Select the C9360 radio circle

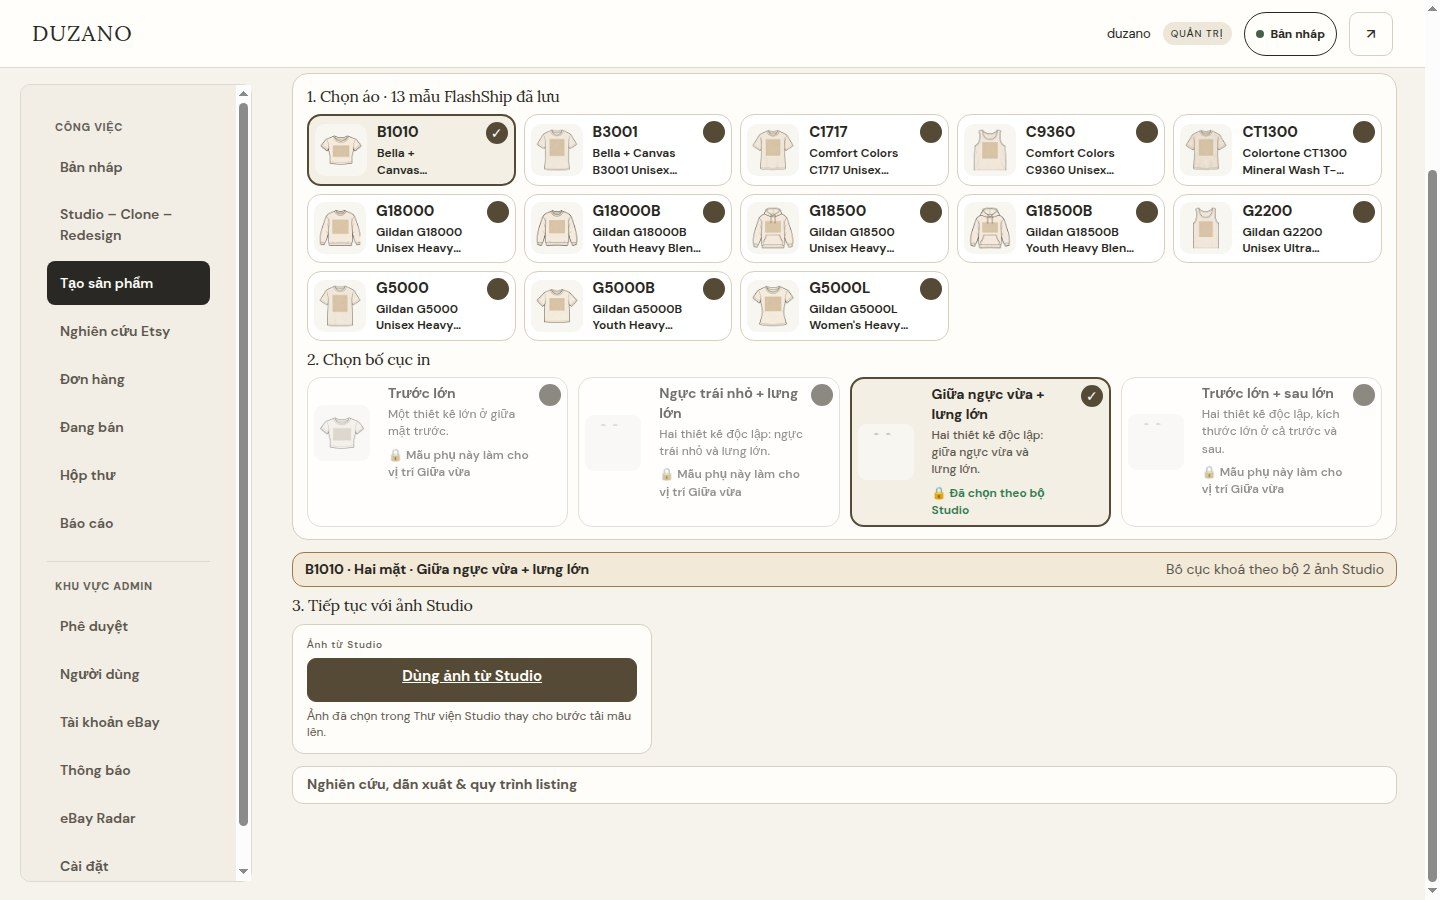click(x=1147, y=132)
